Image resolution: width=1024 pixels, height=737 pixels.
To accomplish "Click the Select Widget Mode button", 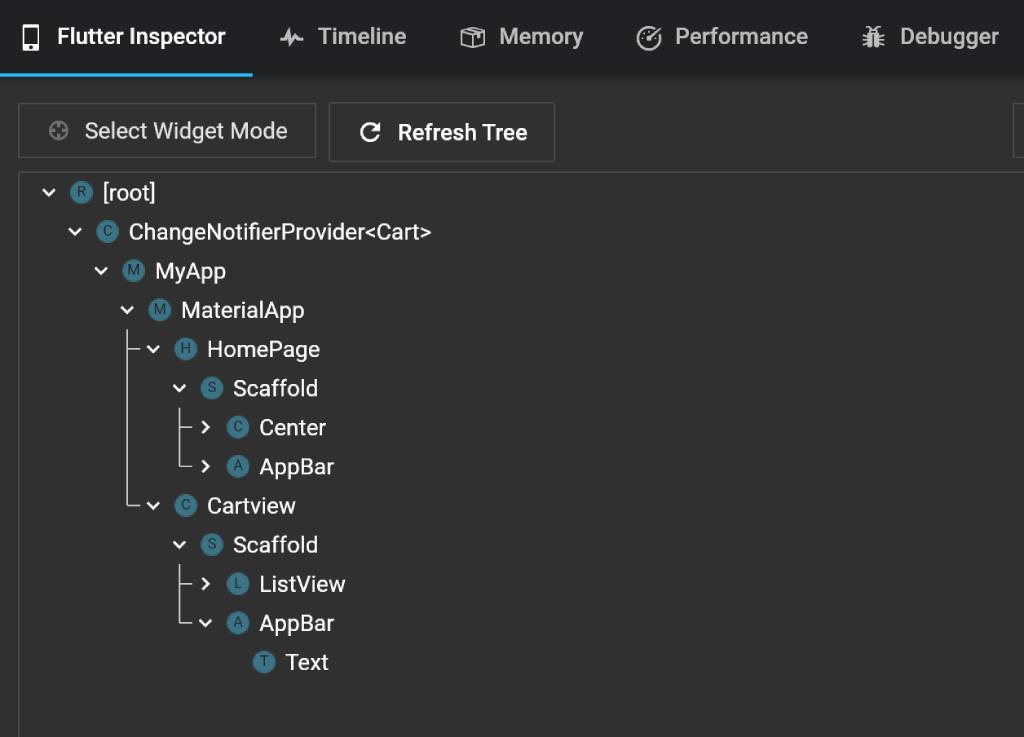I will pyautogui.click(x=167, y=131).
